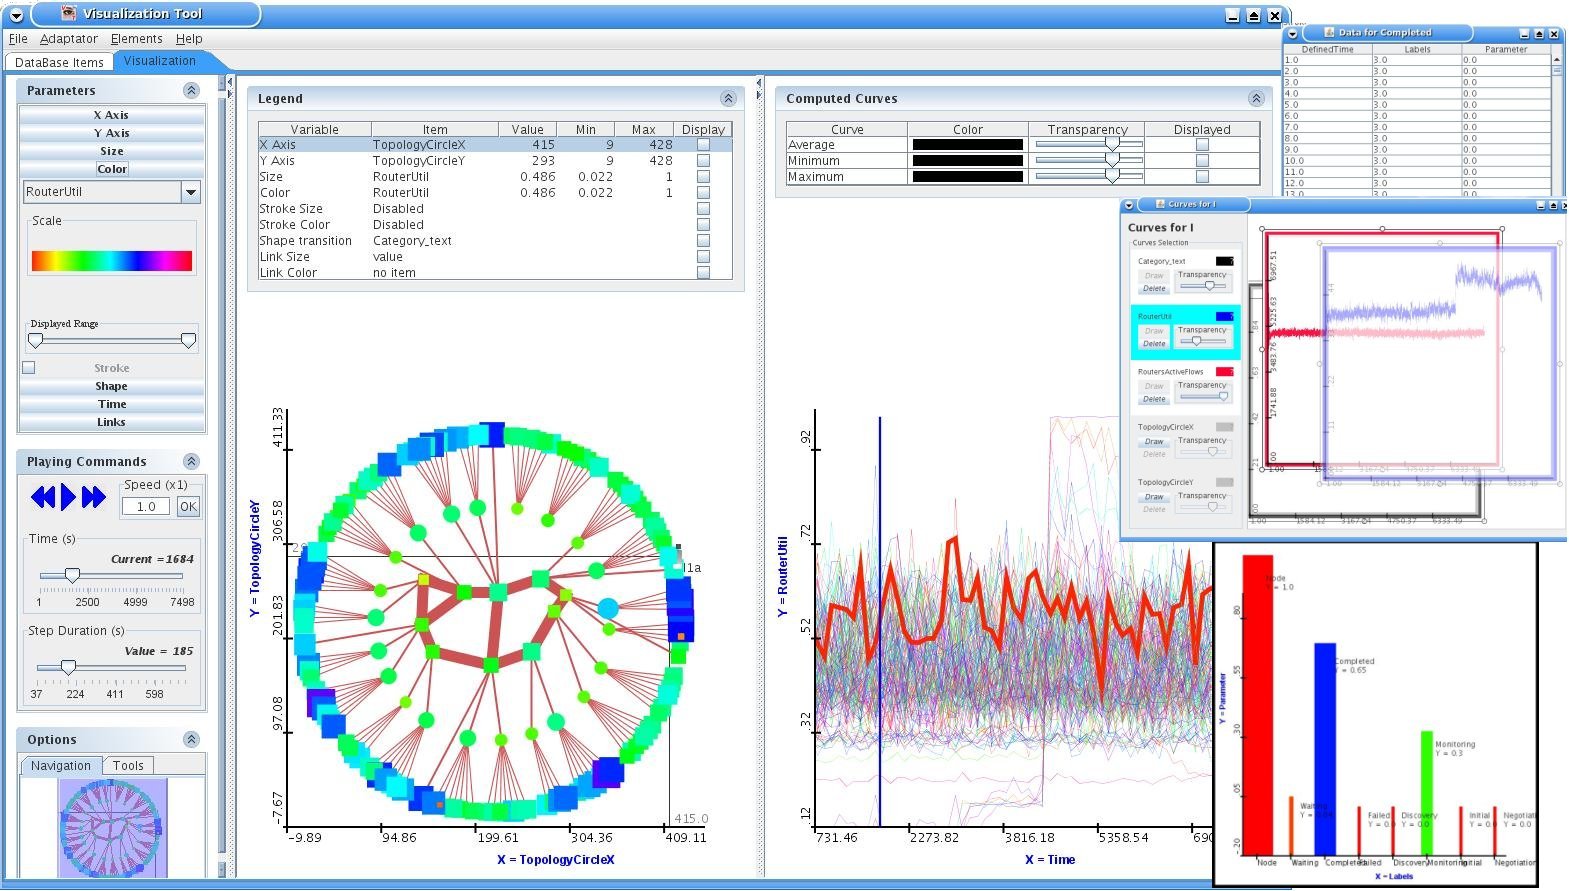Click the Data for Completed window menu icon

(x=1292, y=33)
